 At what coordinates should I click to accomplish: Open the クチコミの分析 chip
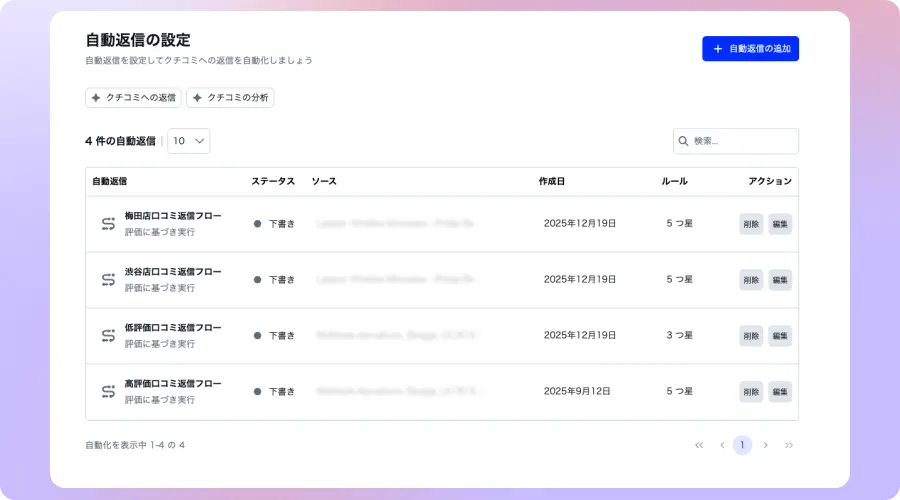230,98
